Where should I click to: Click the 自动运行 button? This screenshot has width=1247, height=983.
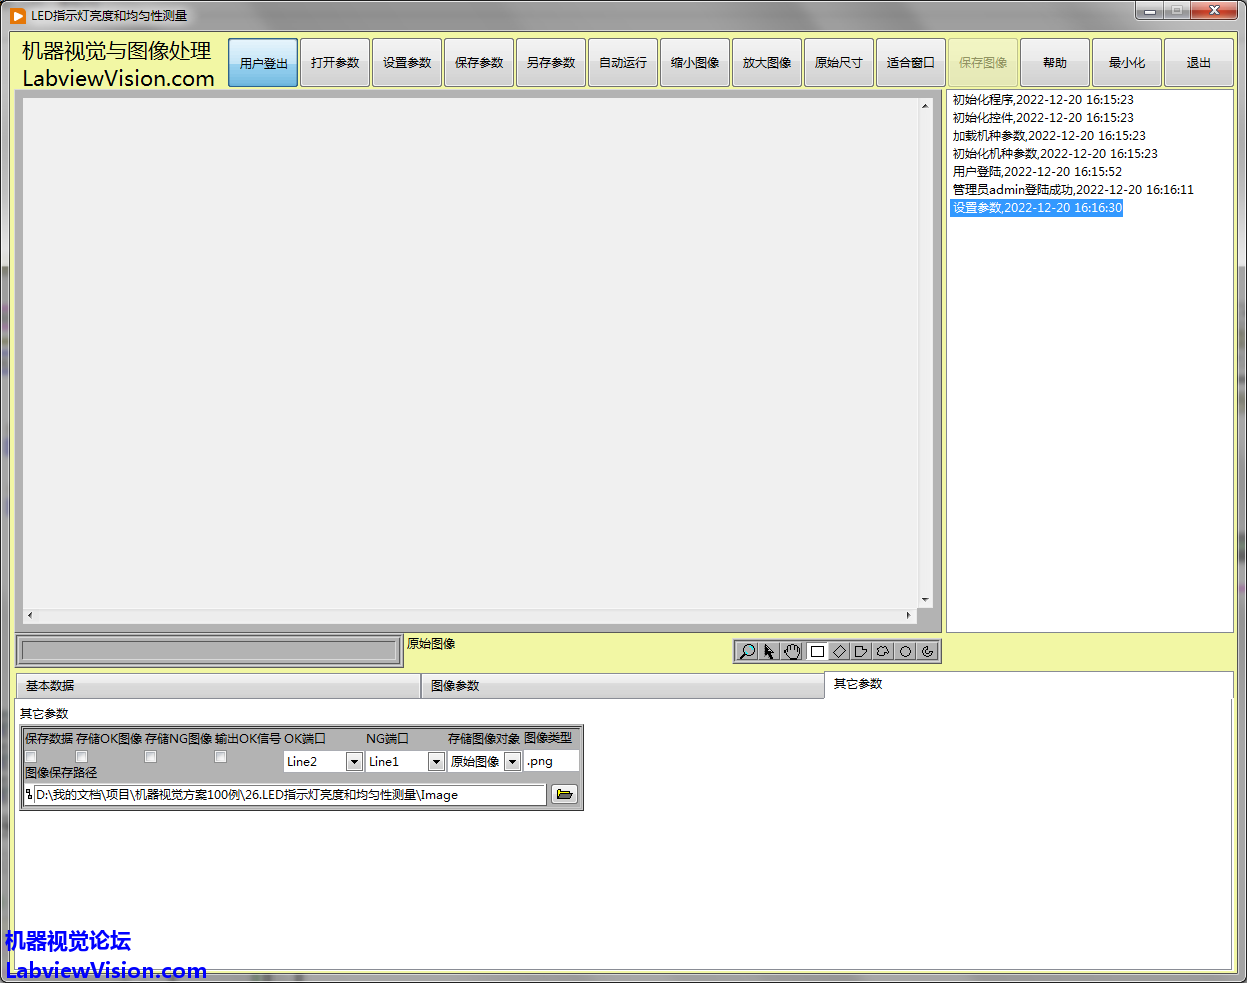pyautogui.click(x=623, y=63)
